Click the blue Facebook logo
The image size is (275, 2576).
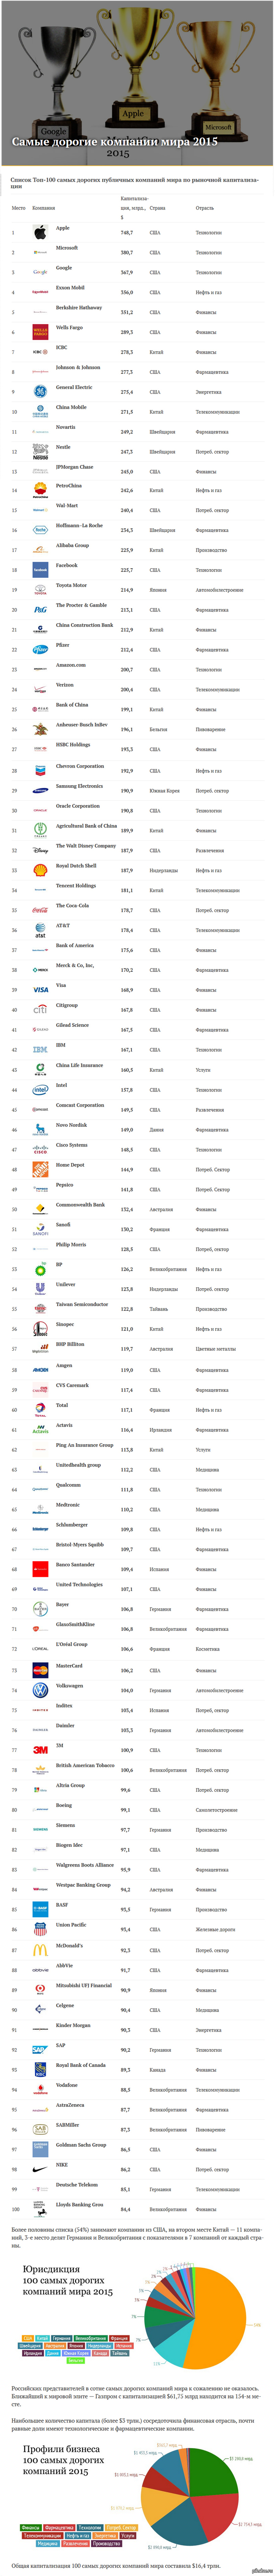[x=40, y=569]
